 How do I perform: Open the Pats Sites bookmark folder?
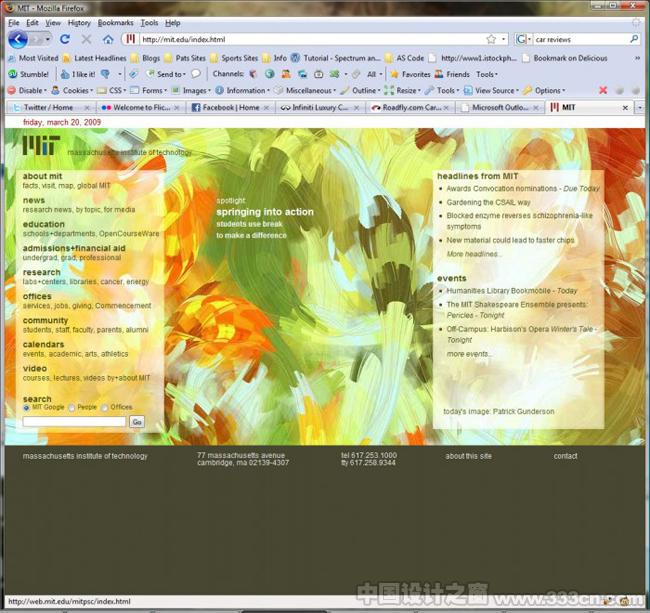pyautogui.click(x=185, y=58)
